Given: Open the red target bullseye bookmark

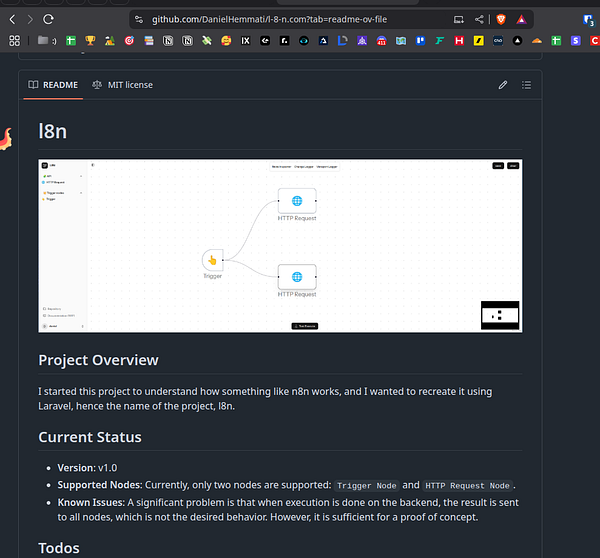Looking at the screenshot, I should coord(129,41).
